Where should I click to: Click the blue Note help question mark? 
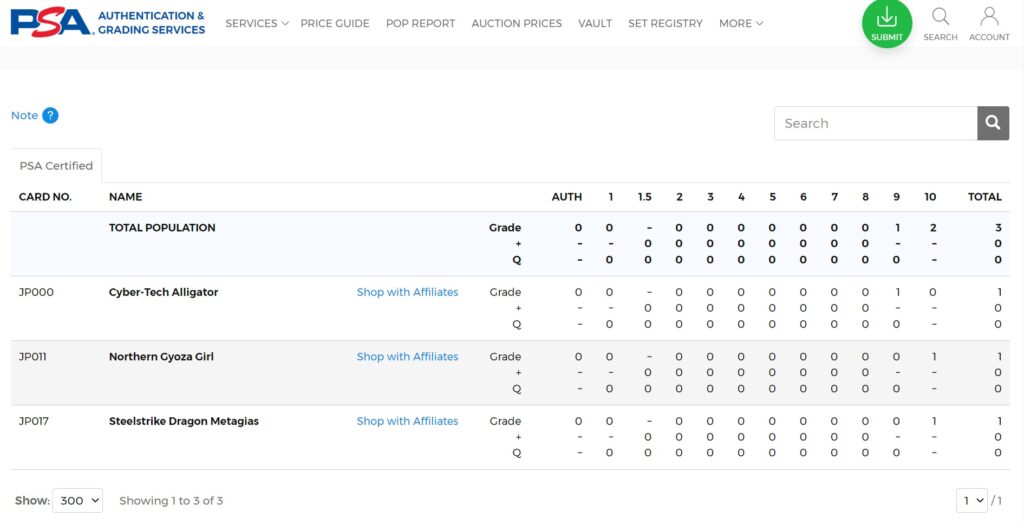[x=50, y=116]
